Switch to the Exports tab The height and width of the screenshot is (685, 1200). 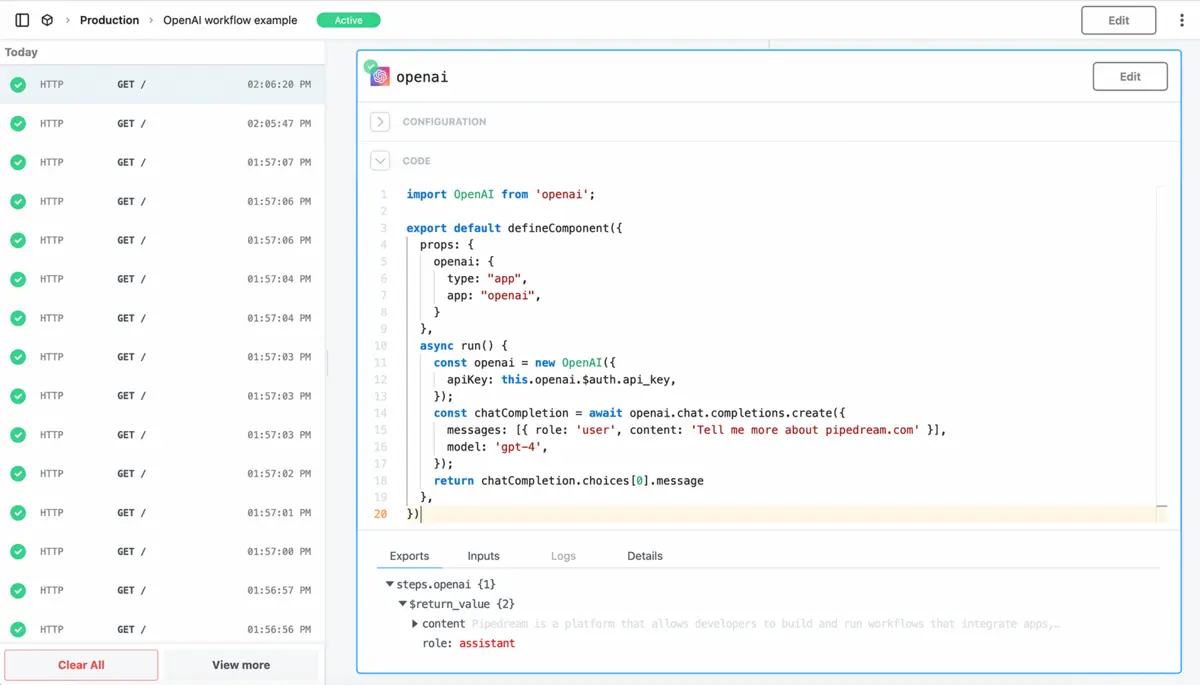point(409,556)
